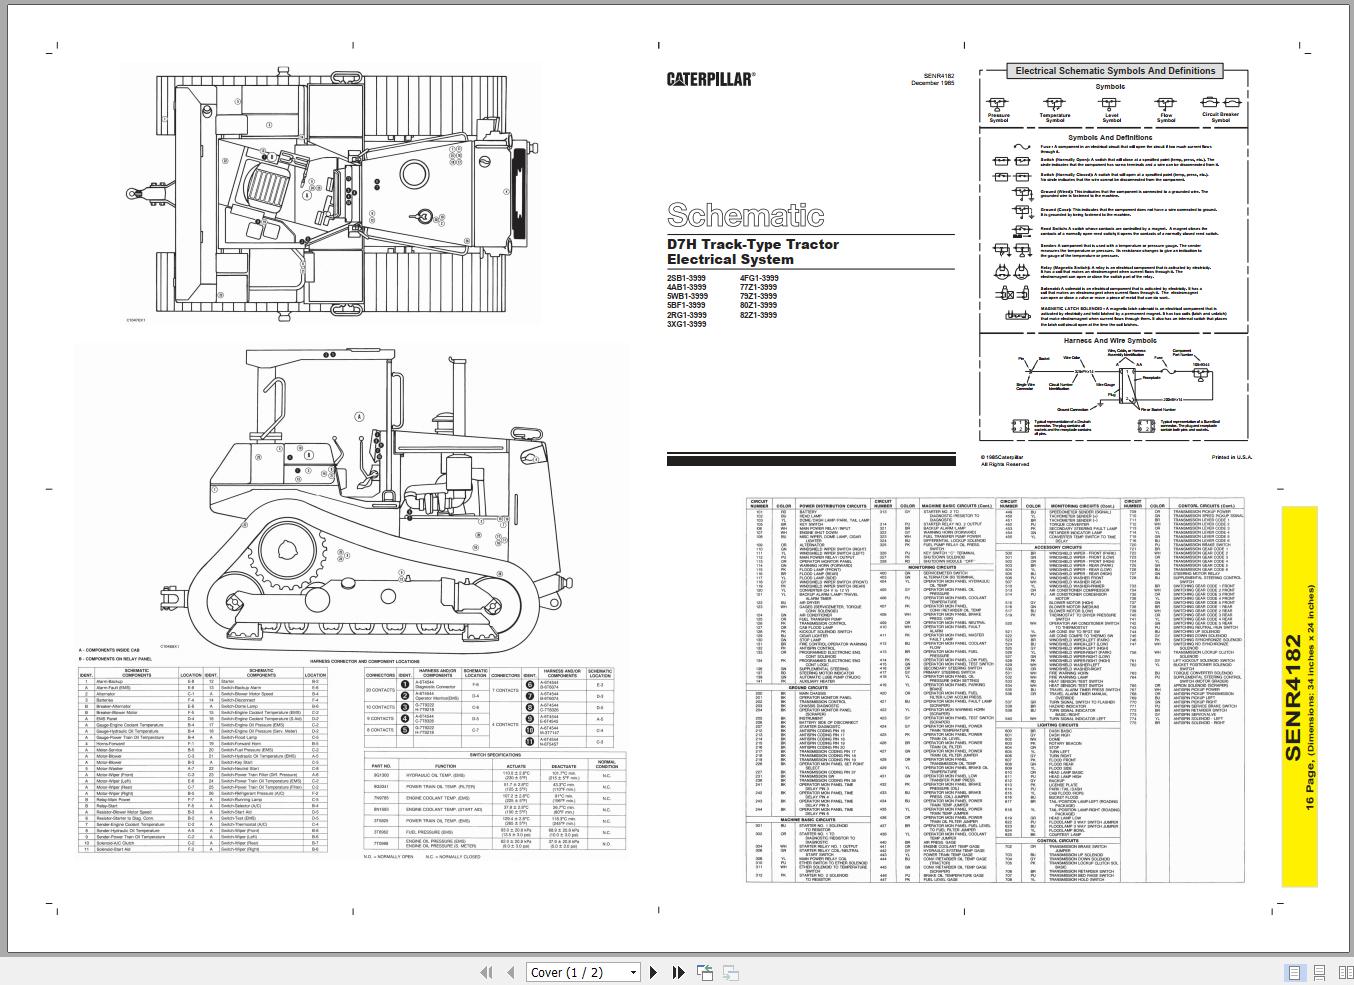This screenshot has height=985, width=1354.
Task: Click the next page playback-style arrow button
Action: 653,972
